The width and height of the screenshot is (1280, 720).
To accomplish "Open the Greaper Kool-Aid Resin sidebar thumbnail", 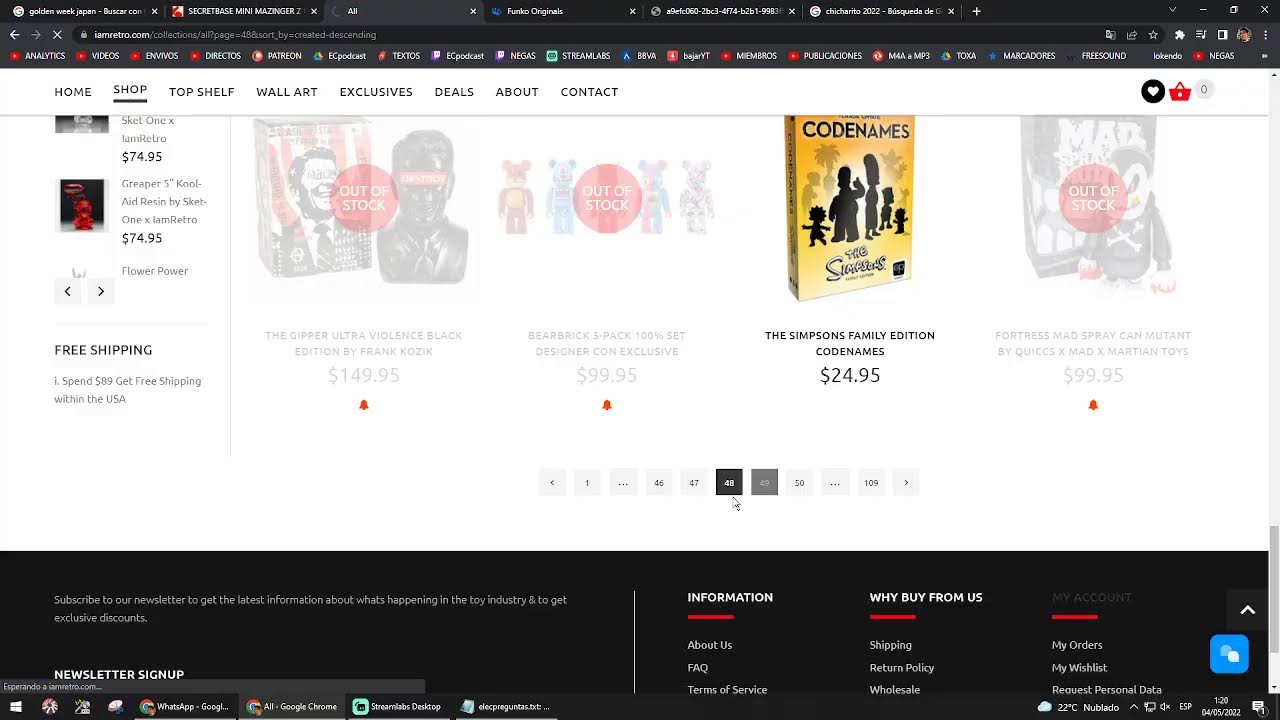I will coord(82,205).
